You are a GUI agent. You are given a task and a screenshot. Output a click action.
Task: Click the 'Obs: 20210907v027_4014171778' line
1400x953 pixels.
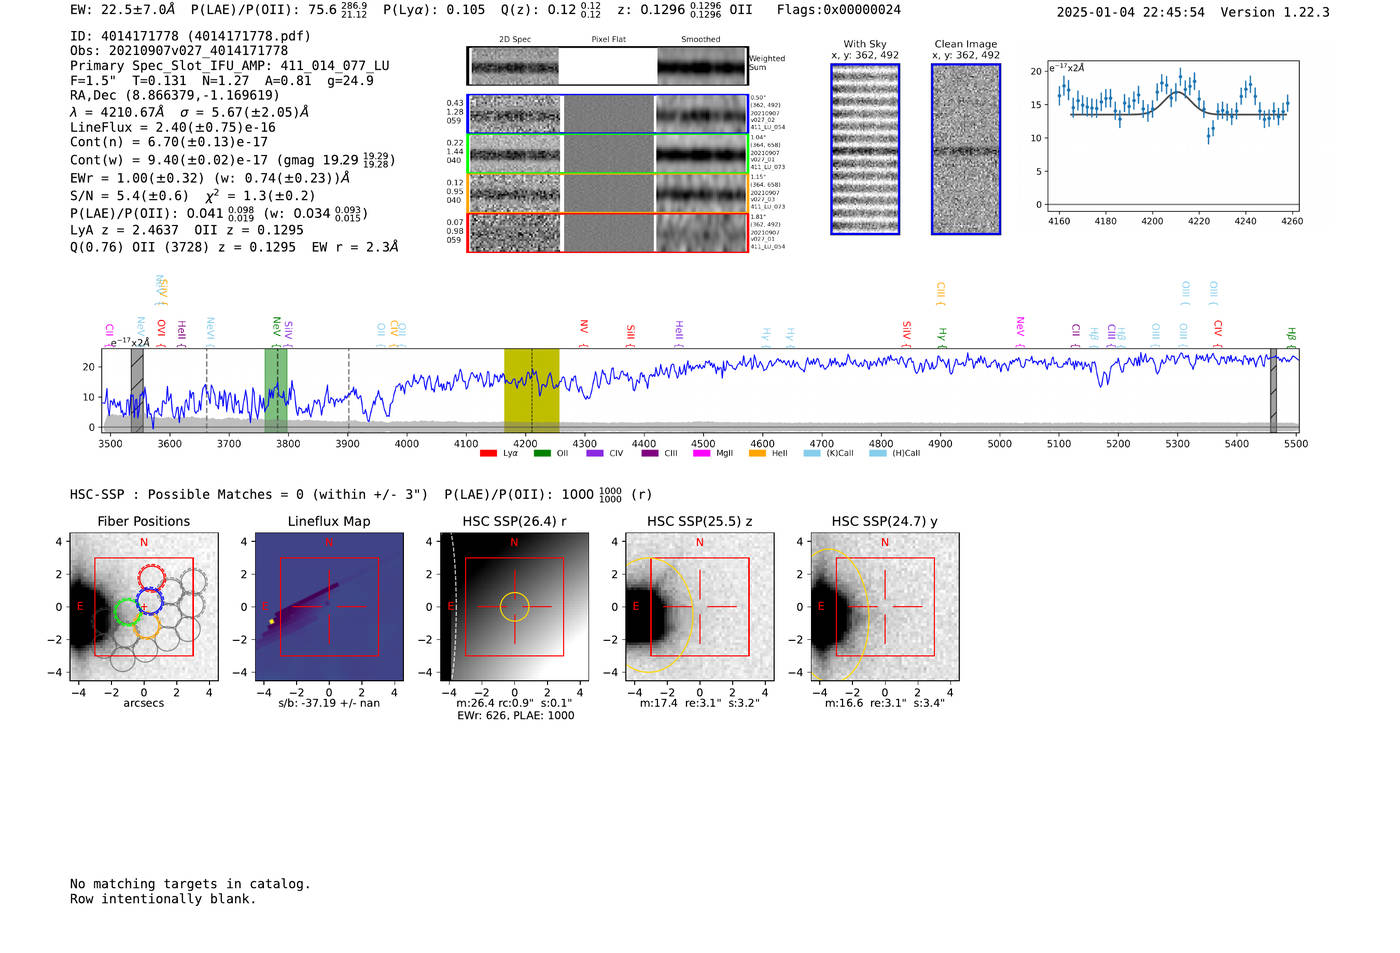[179, 50]
